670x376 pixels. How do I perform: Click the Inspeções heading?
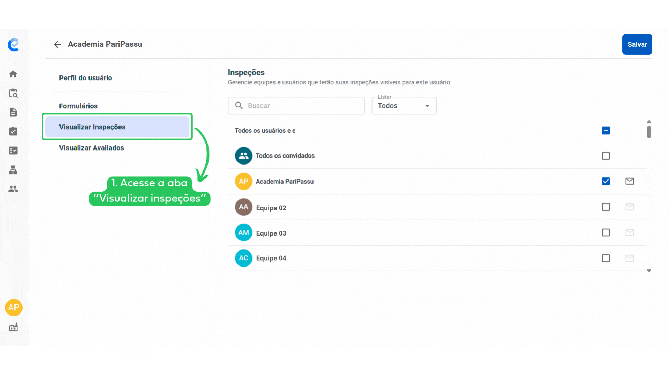(x=246, y=72)
